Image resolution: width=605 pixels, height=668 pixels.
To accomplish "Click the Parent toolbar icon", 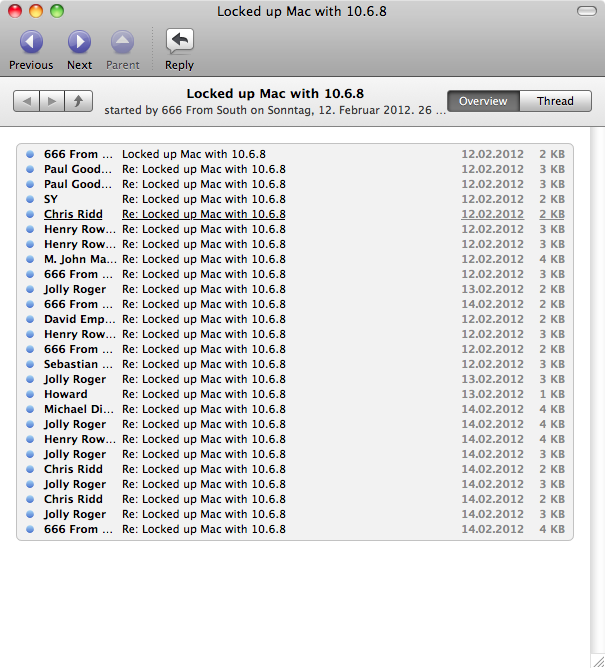I will (122, 42).
